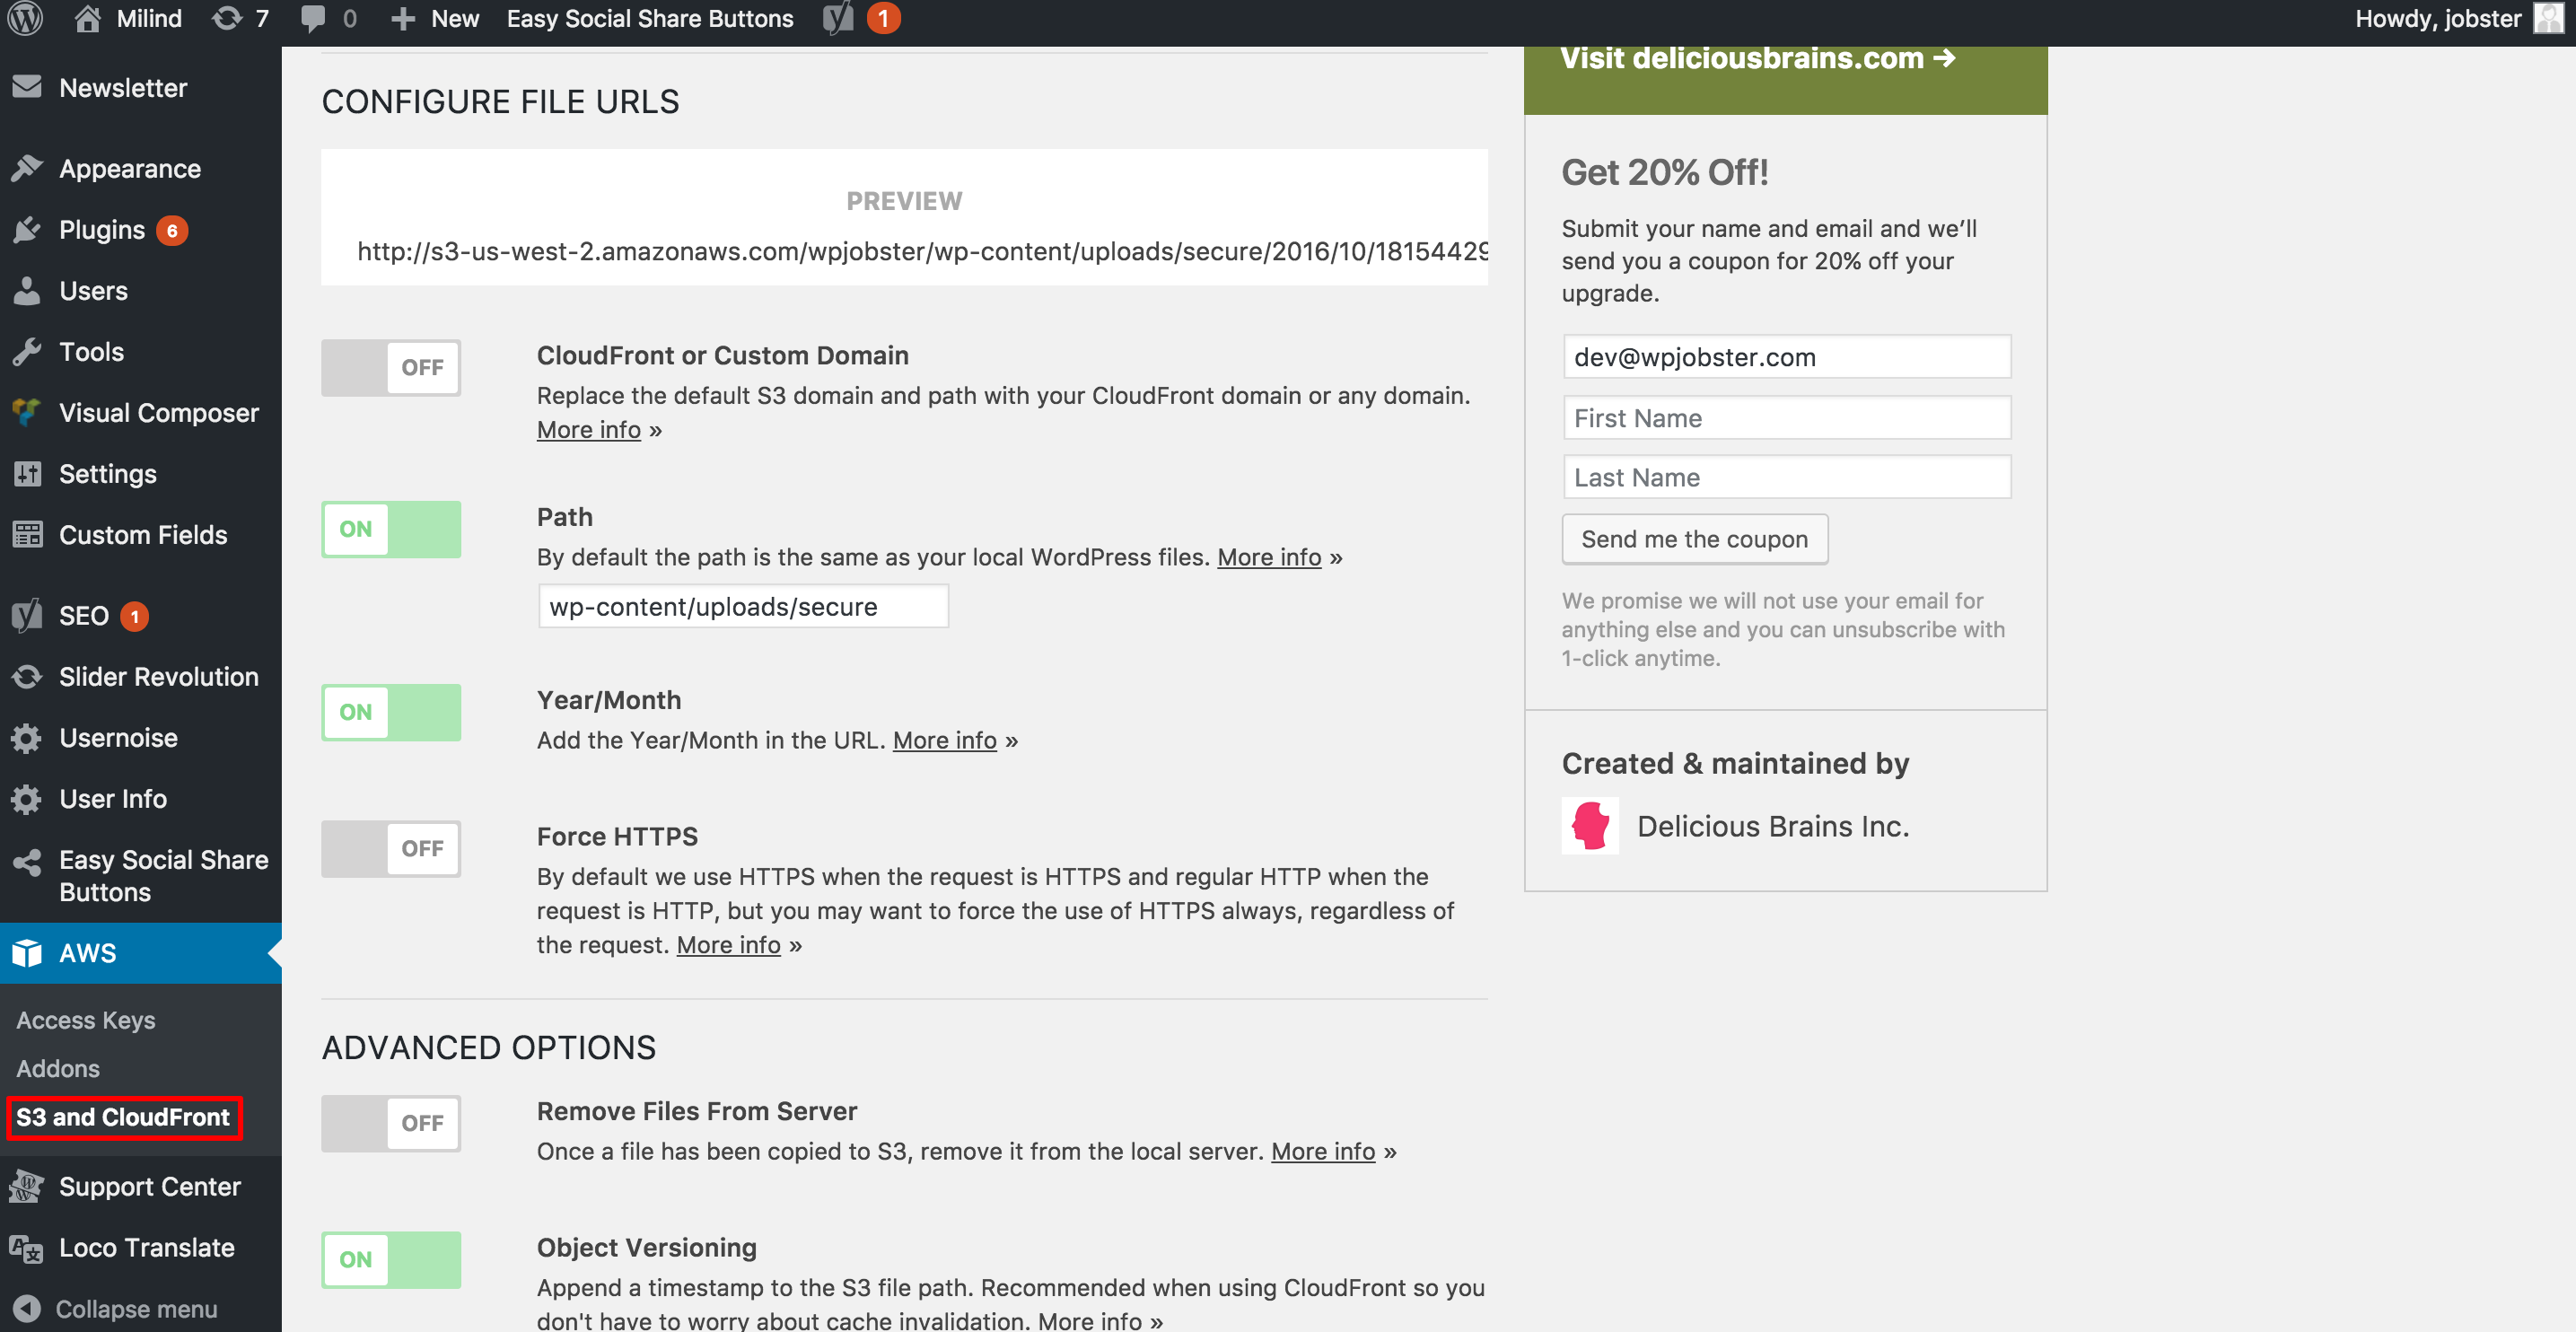Open the Settings menu label
The height and width of the screenshot is (1332, 2576).
click(108, 474)
